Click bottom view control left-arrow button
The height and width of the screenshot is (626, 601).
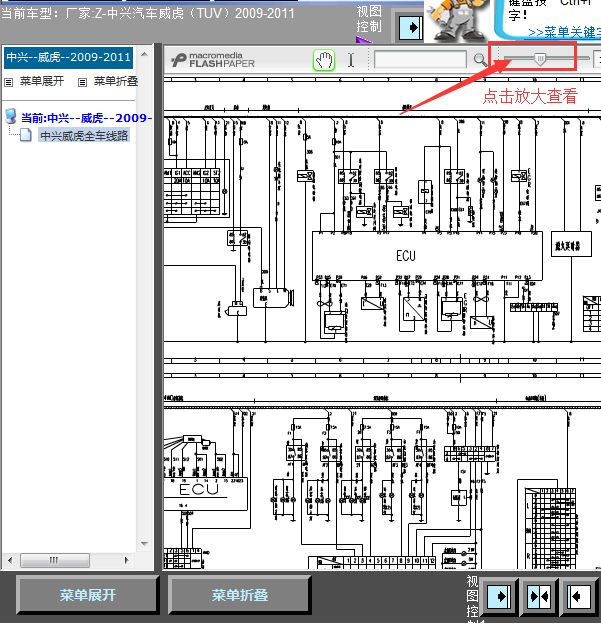point(579,597)
